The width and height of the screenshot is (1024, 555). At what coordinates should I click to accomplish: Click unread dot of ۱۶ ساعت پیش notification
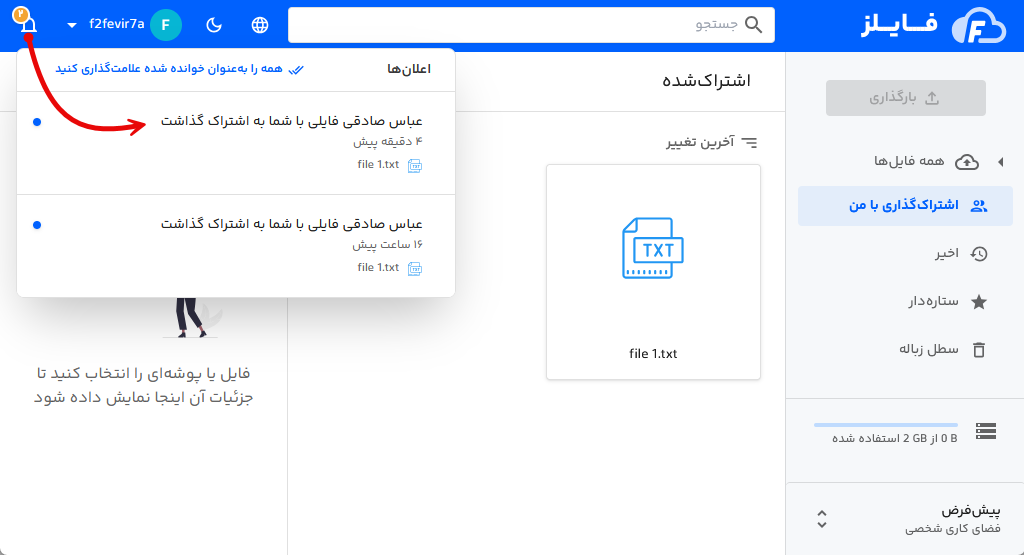point(37,225)
